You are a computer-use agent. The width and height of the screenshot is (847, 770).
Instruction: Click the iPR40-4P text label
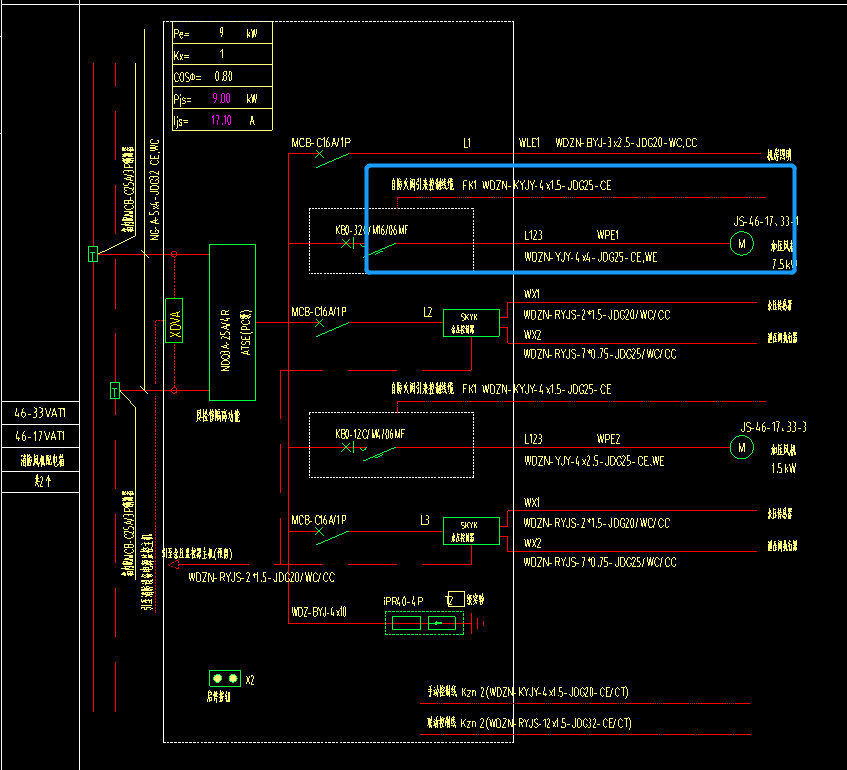pyautogui.click(x=403, y=601)
